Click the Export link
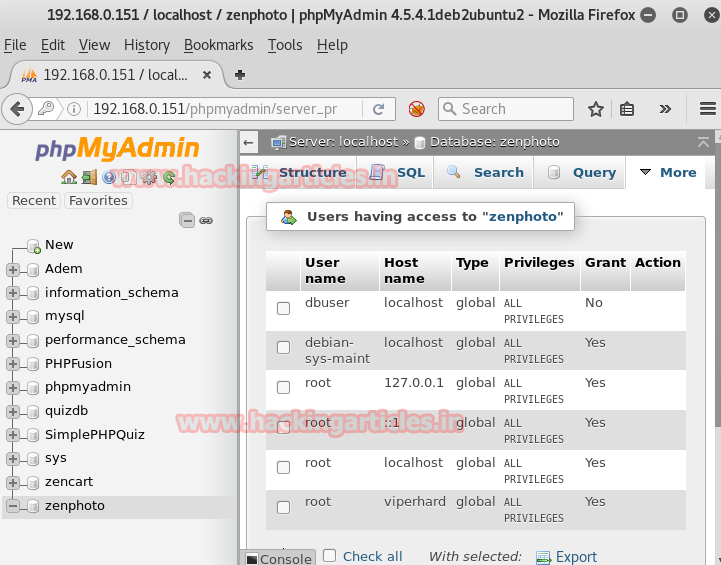This screenshot has height=565, width=721. tap(576, 557)
